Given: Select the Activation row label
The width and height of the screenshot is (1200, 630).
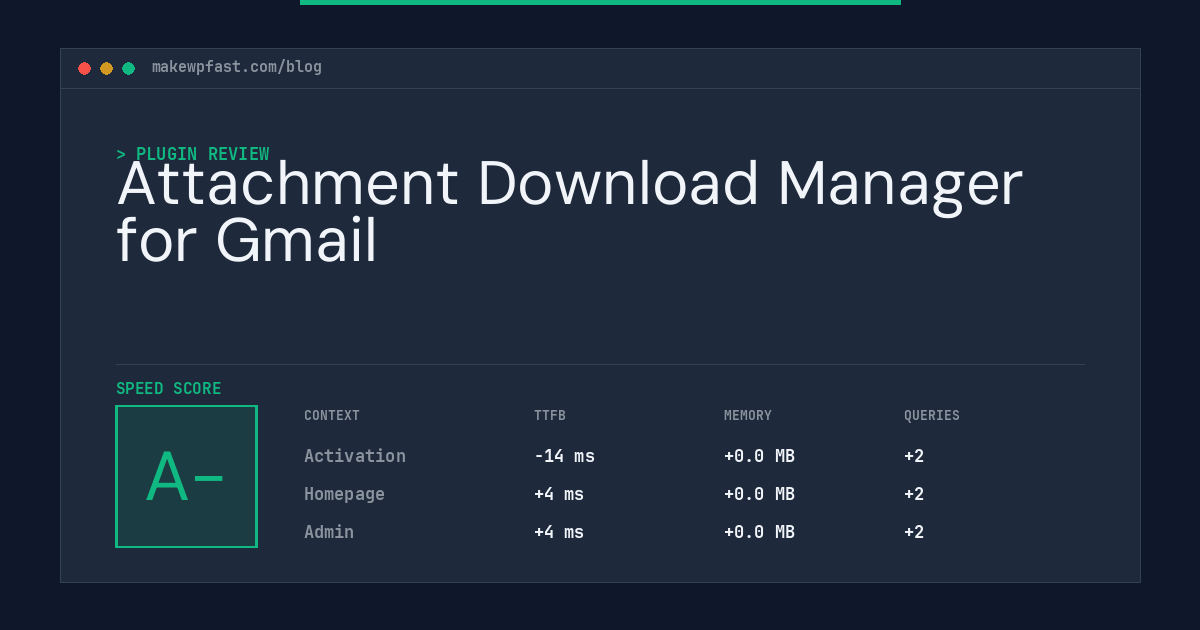Looking at the screenshot, I should 355,456.
